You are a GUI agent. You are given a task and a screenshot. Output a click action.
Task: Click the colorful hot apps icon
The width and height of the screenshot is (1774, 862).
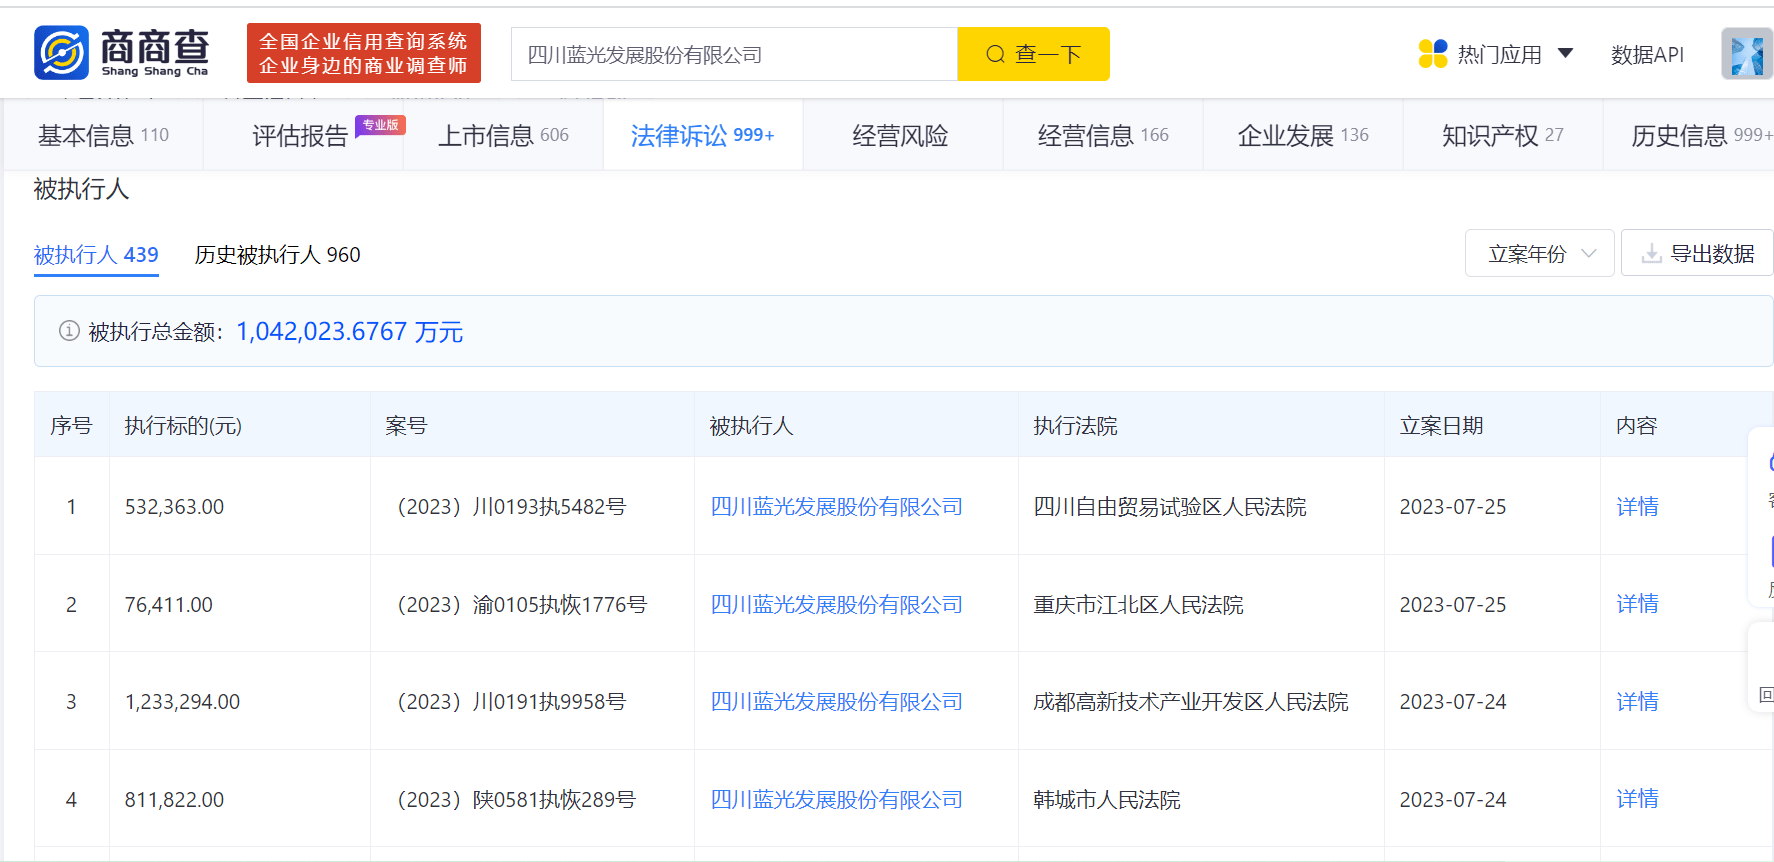(1432, 54)
